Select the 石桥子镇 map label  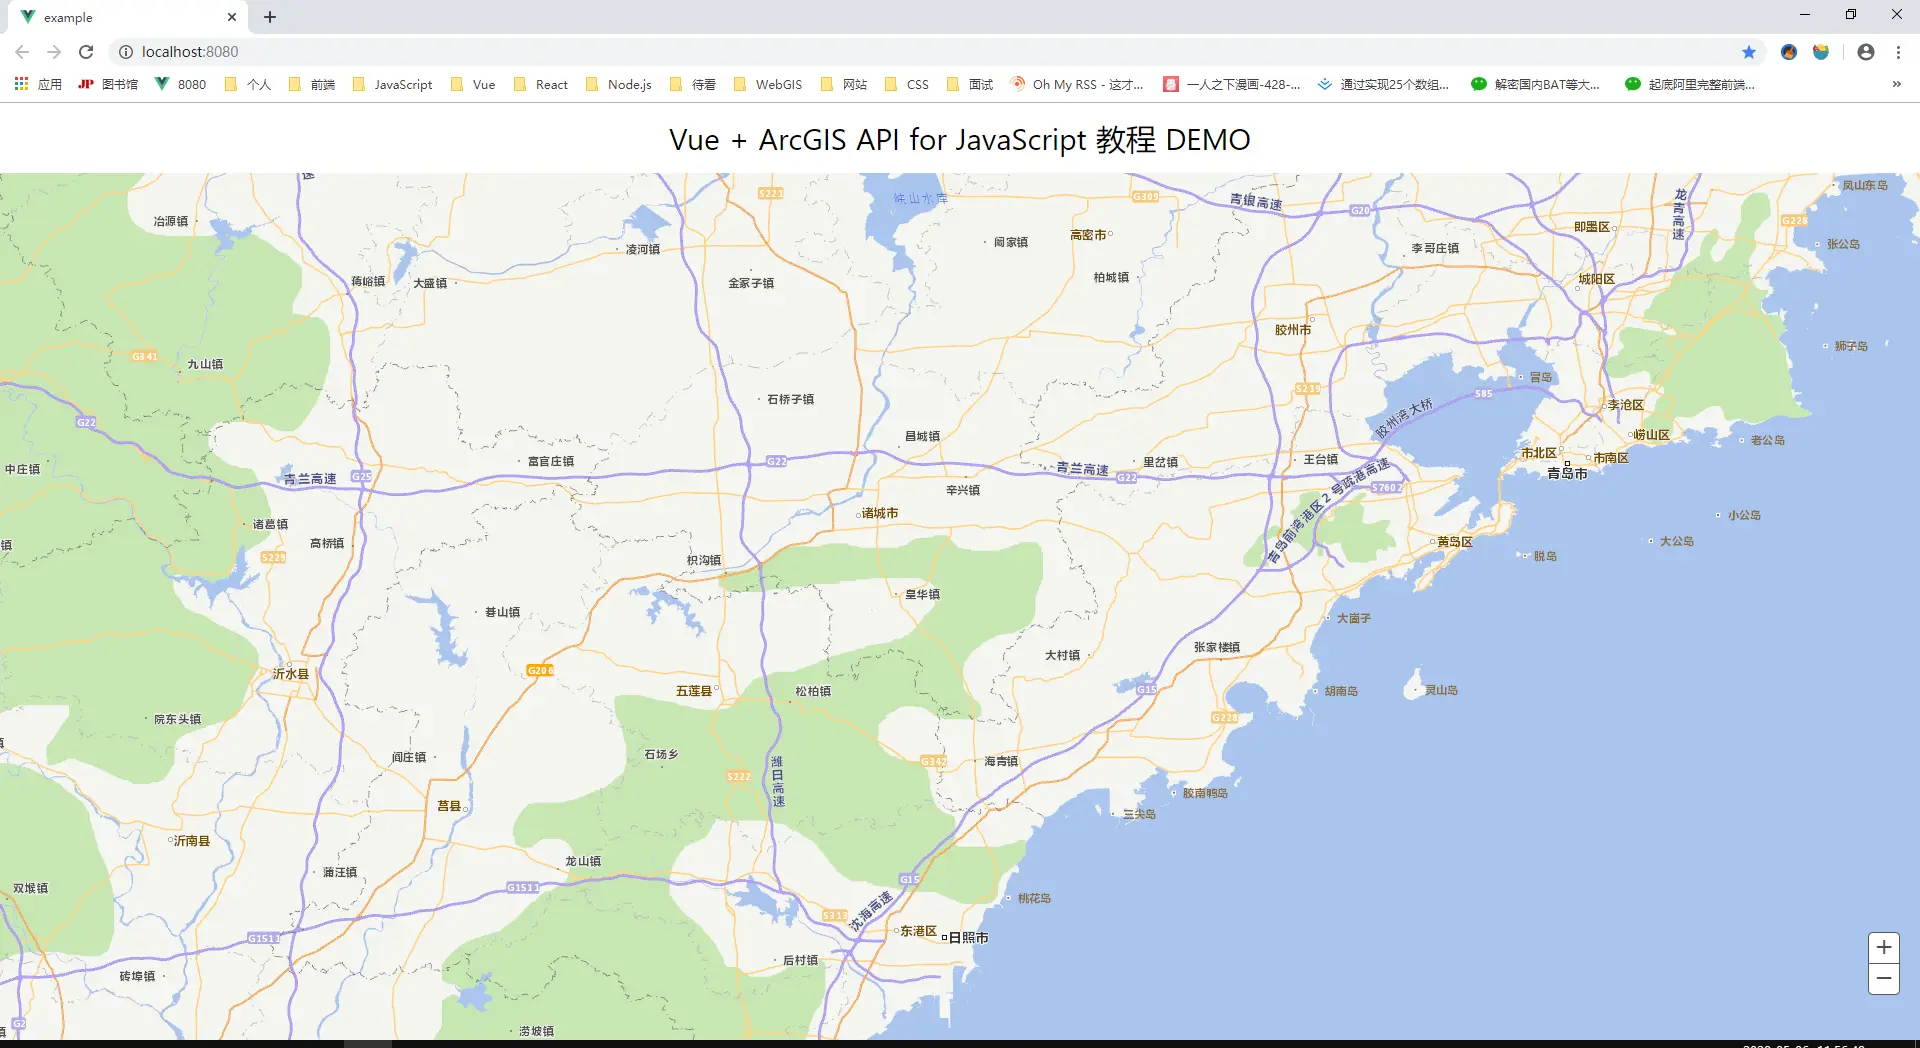coord(790,399)
